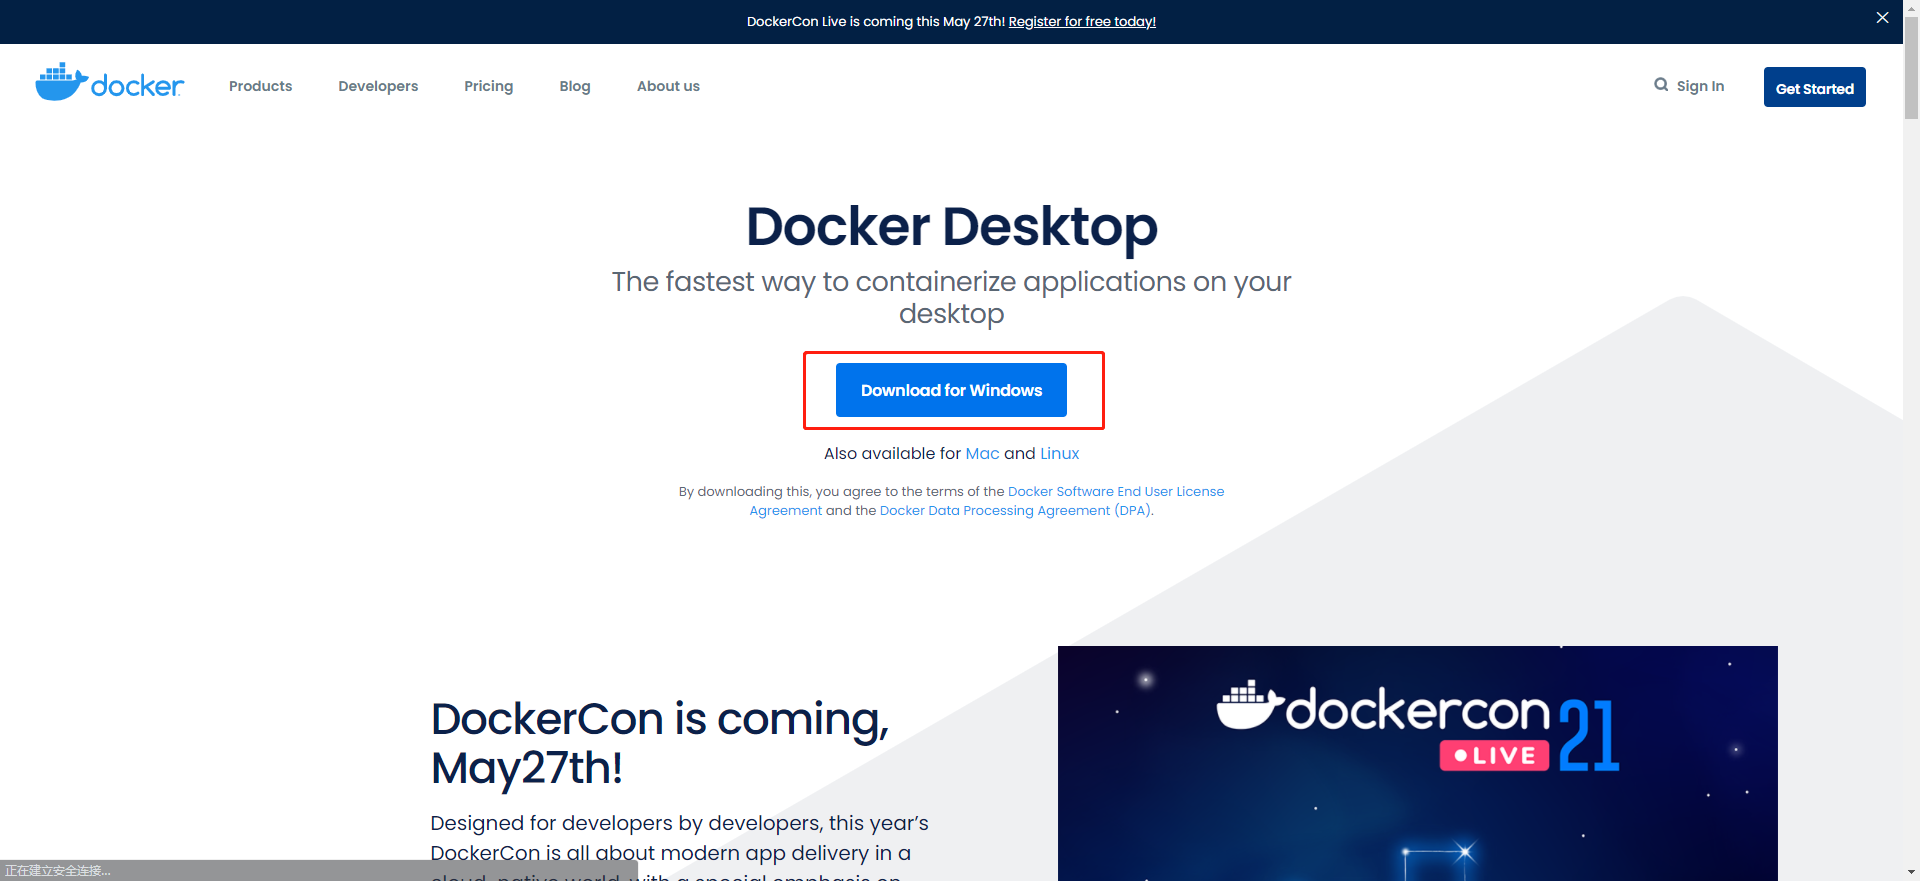Click the scrollbar up arrow
Viewport: 1920px width, 881px height.
1911,9
